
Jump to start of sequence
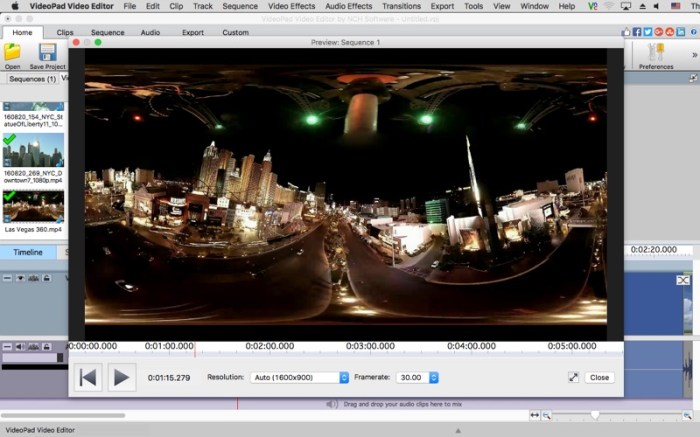88,377
